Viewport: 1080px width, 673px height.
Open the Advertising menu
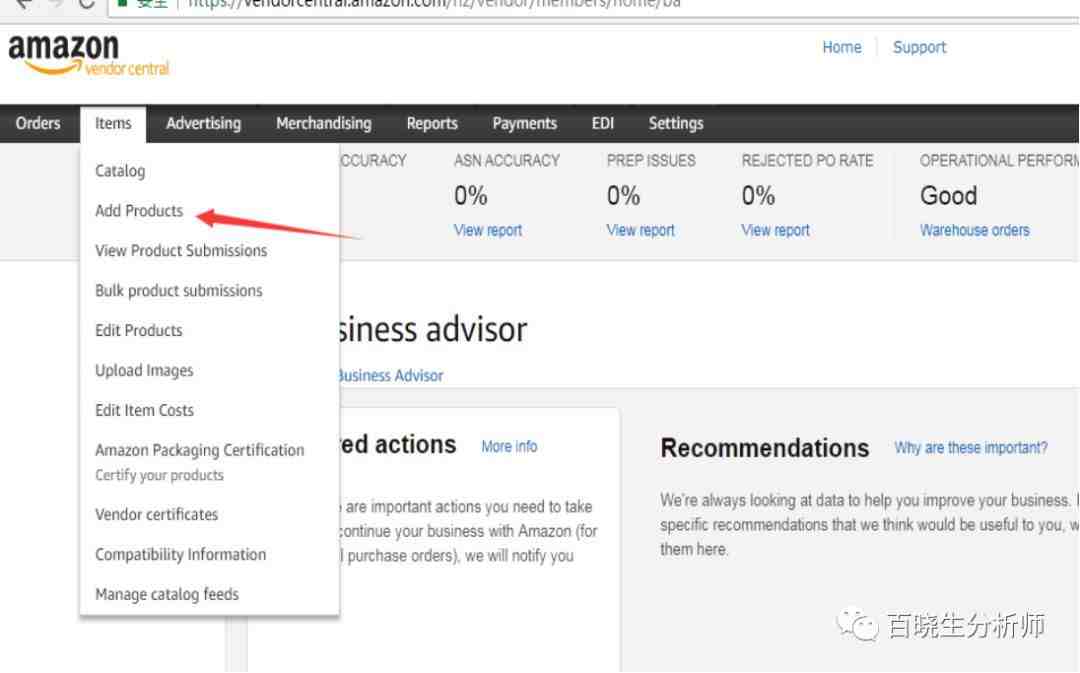203,123
